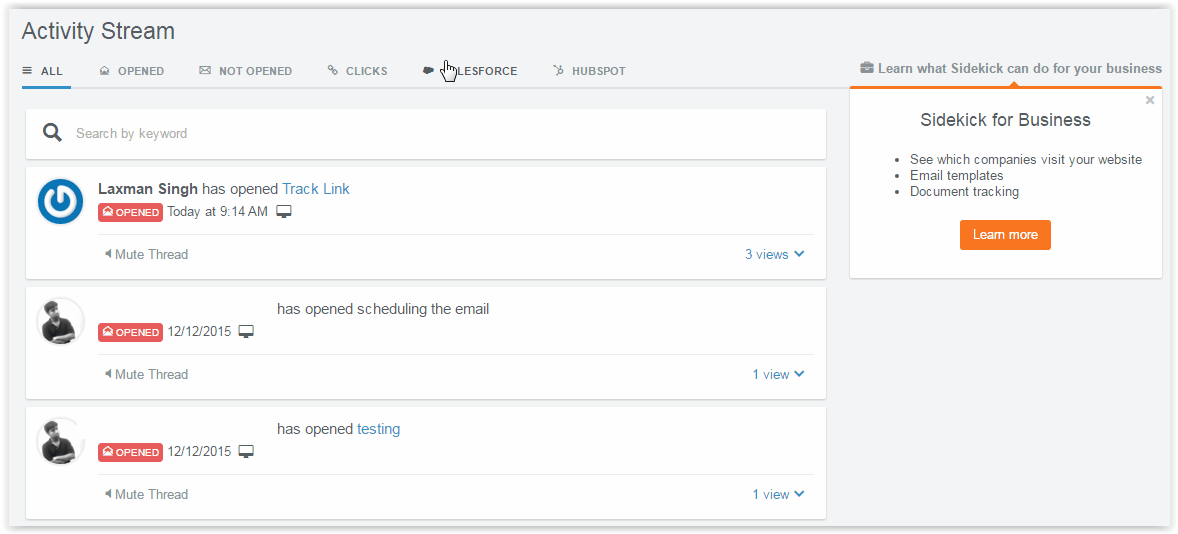The width and height of the screenshot is (1178, 534).
Task: Click the red OPENED badge for Track Link
Action: [130, 212]
